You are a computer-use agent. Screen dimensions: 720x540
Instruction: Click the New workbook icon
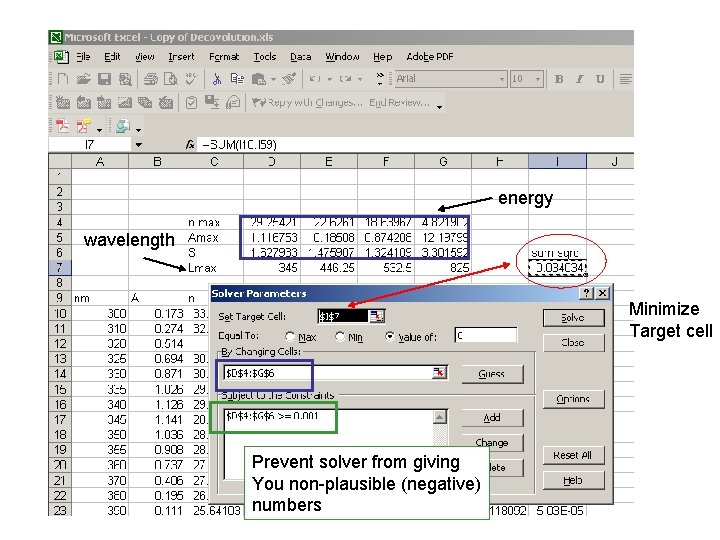click(x=63, y=79)
